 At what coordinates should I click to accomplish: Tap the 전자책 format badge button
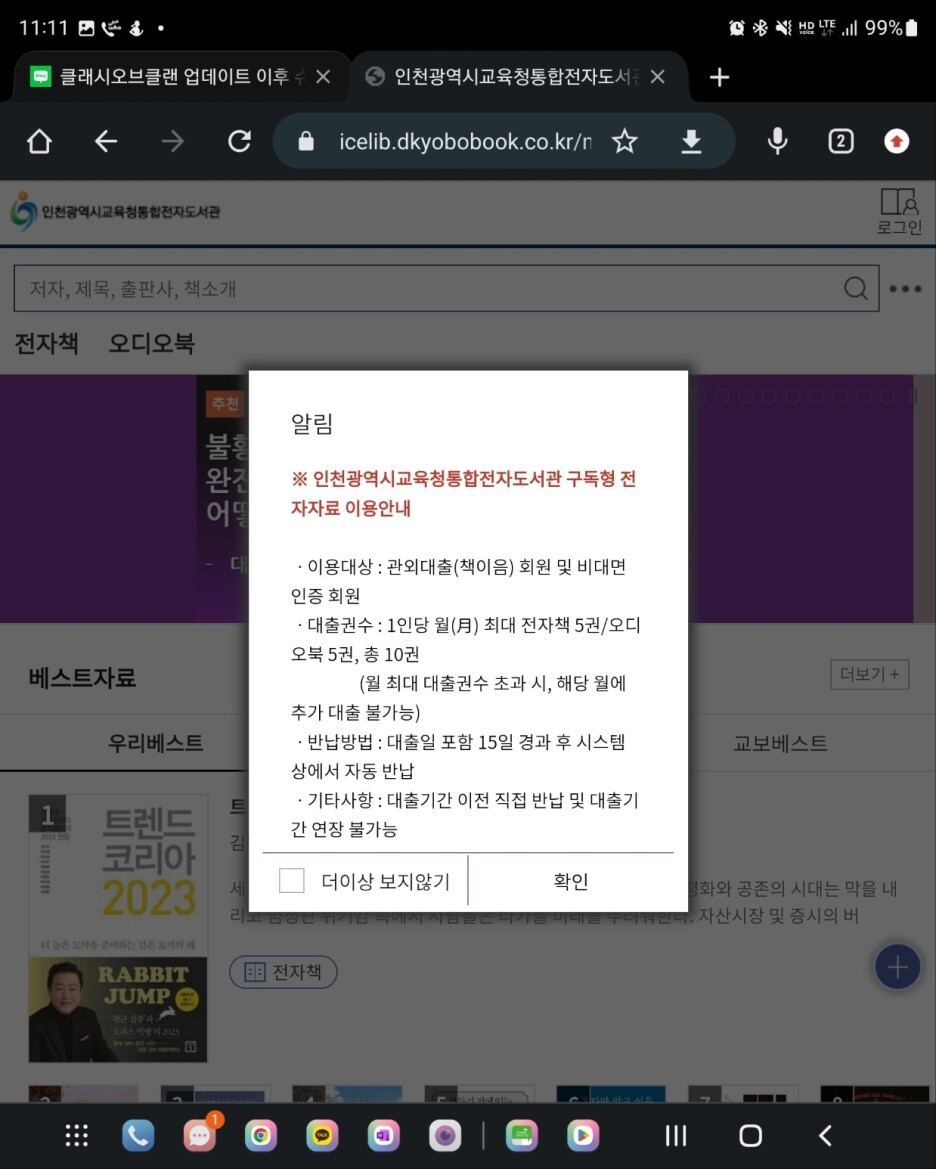[x=283, y=972]
